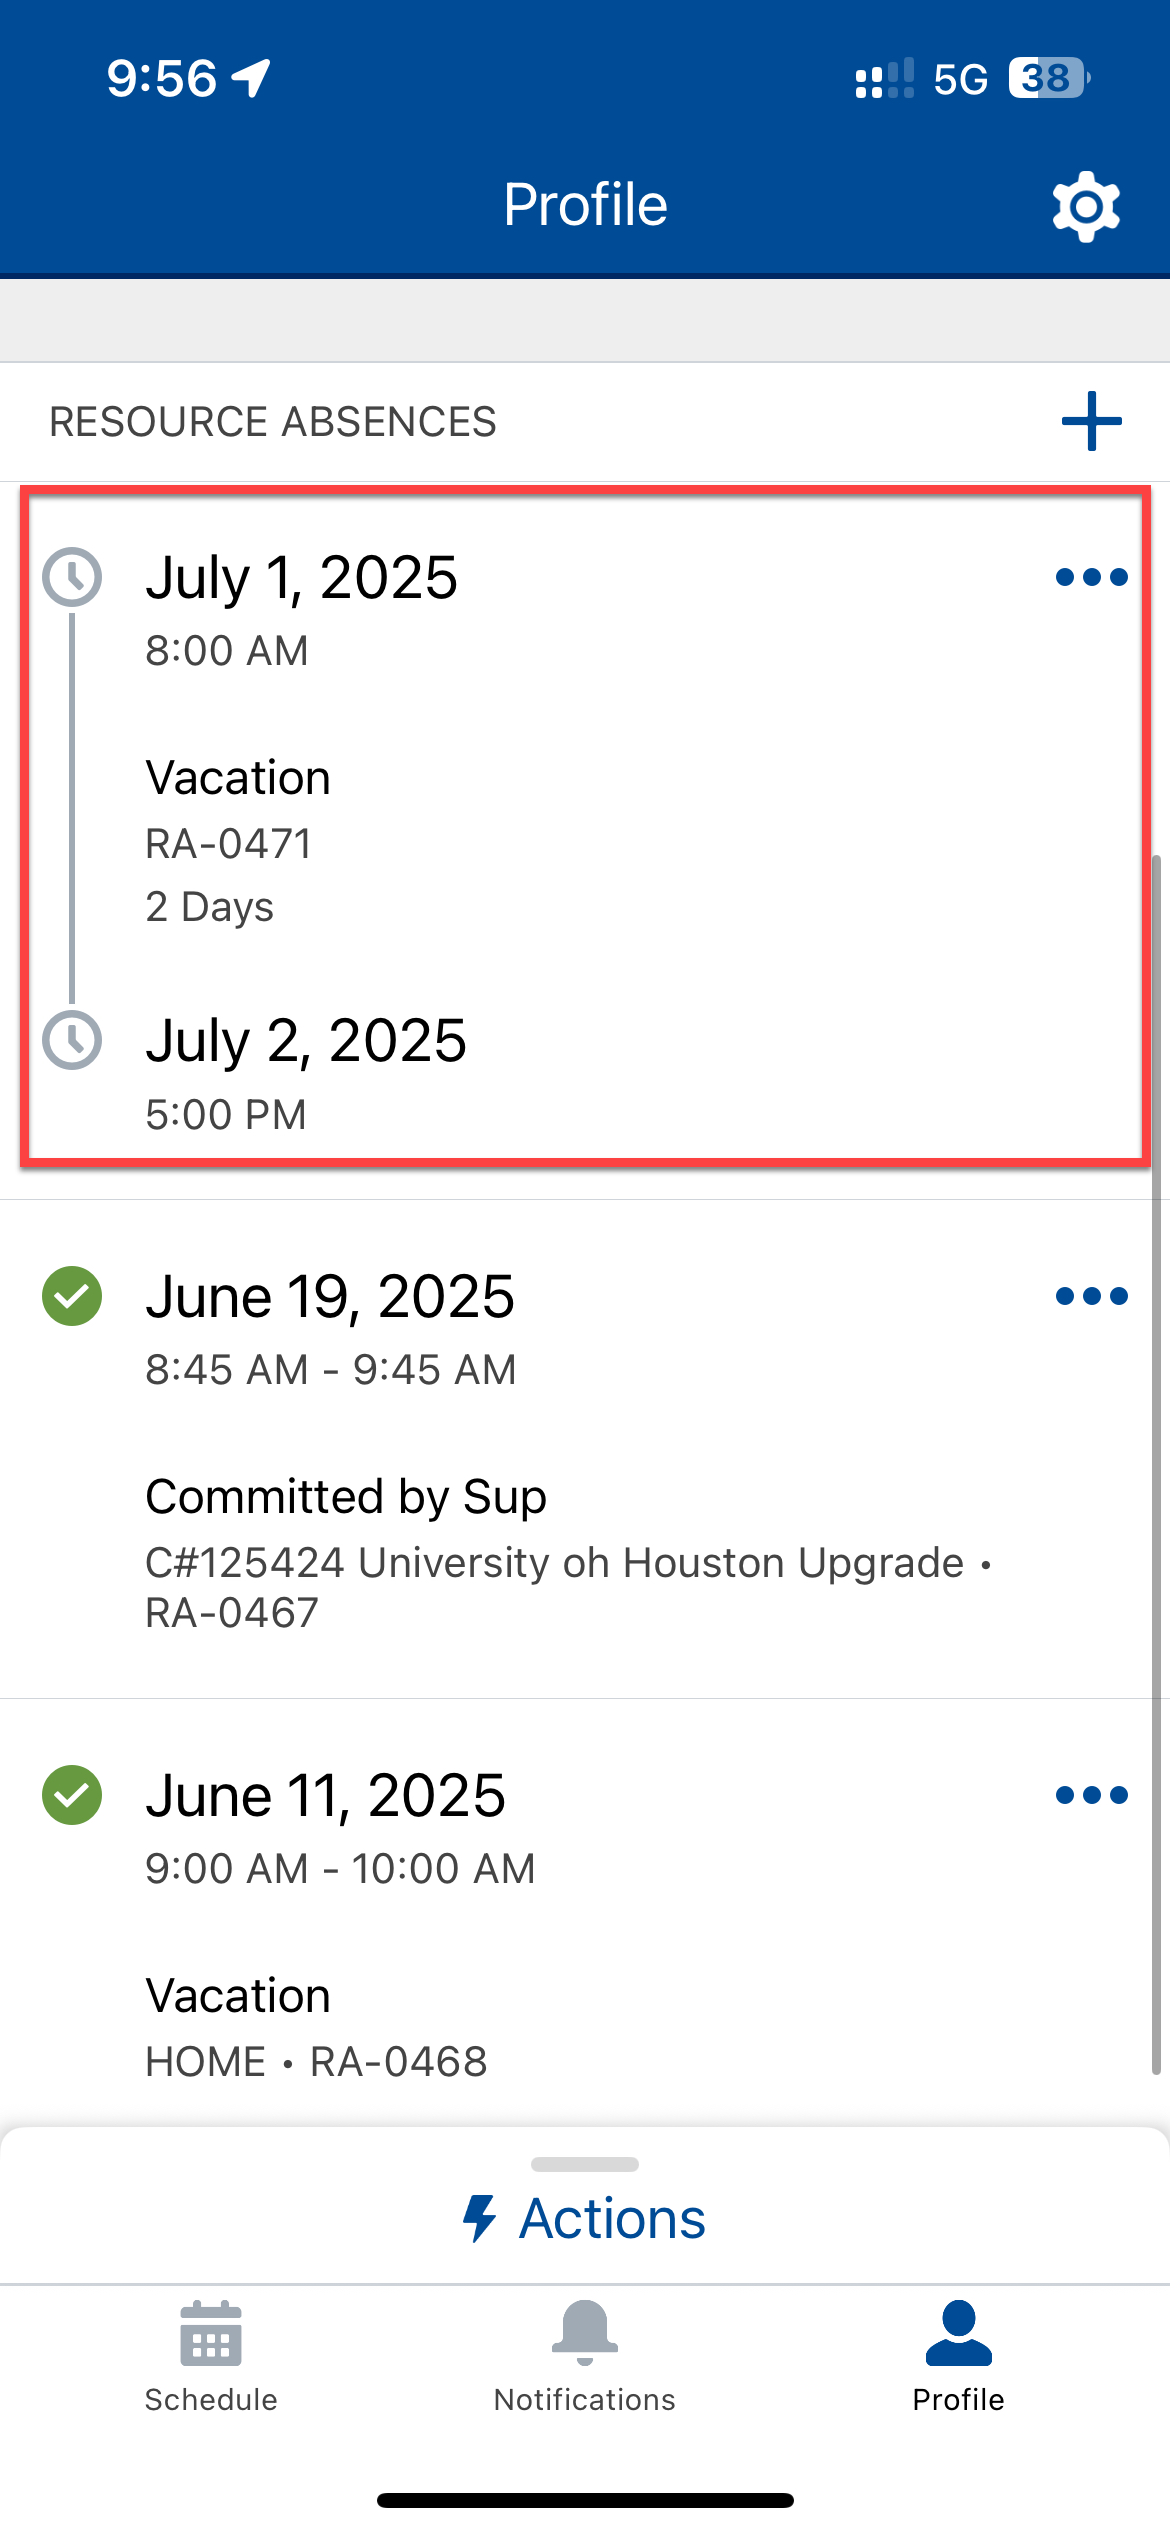Tap the green checkmark for June 11 absence

[x=72, y=1795]
